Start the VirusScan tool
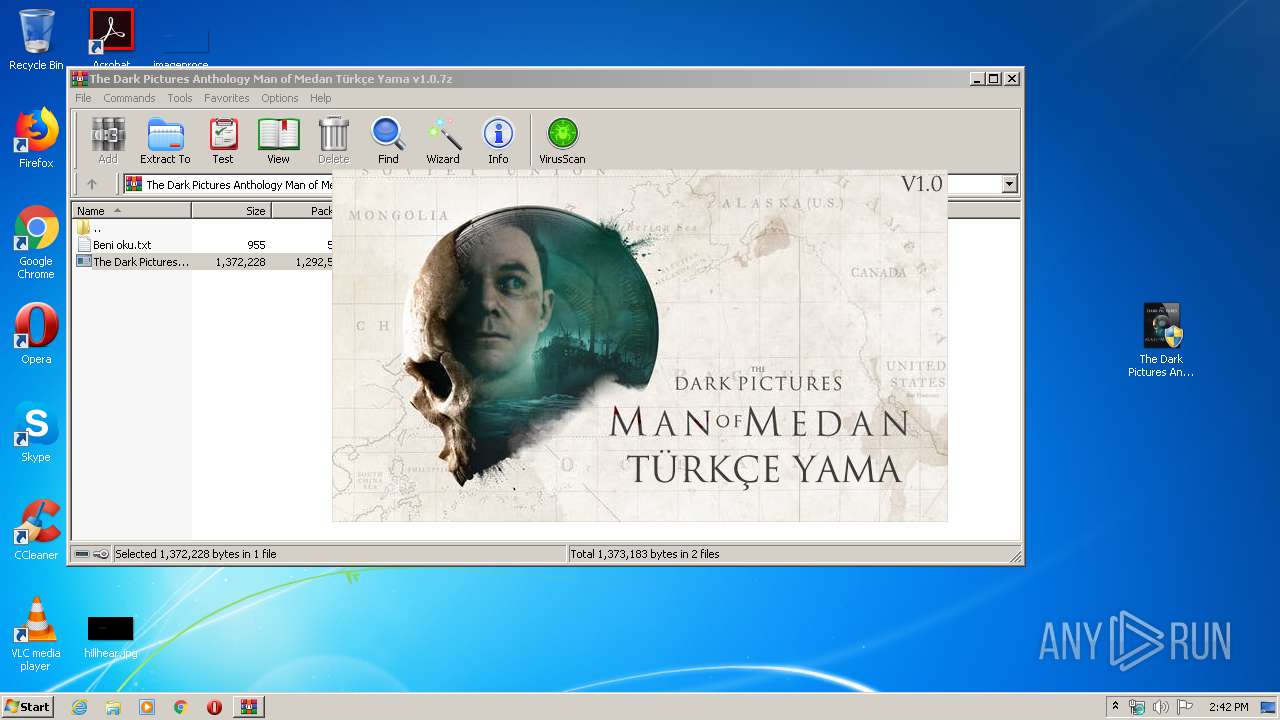The height and width of the screenshot is (720, 1280). click(562, 140)
